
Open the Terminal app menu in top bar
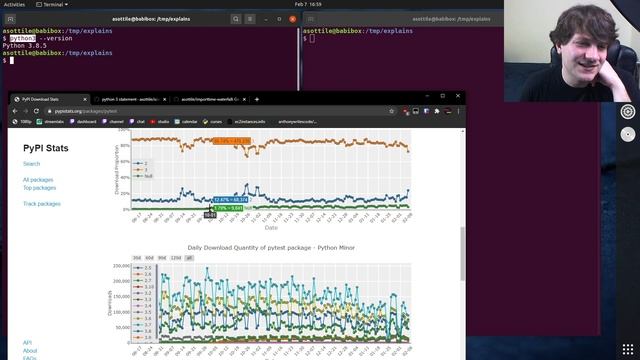(52, 4)
